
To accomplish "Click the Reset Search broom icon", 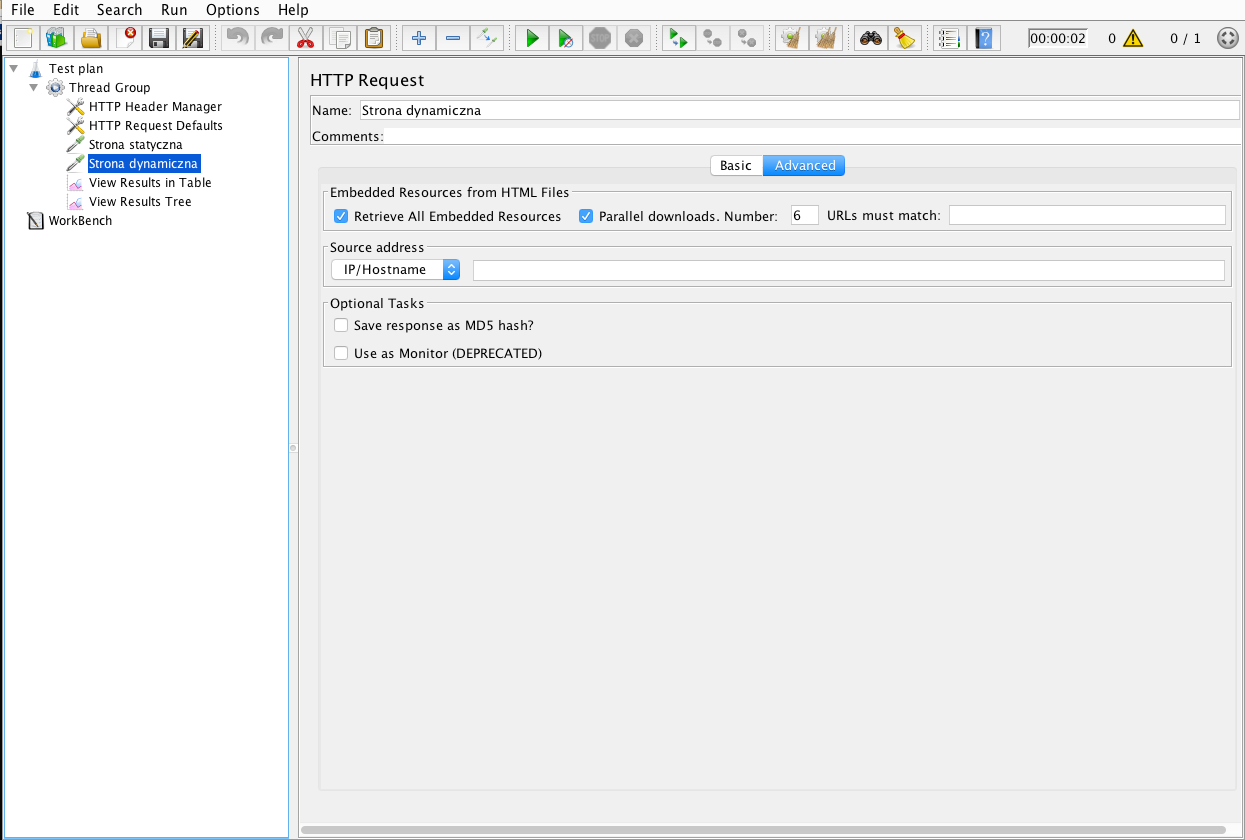I will click(x=905, y=39).
